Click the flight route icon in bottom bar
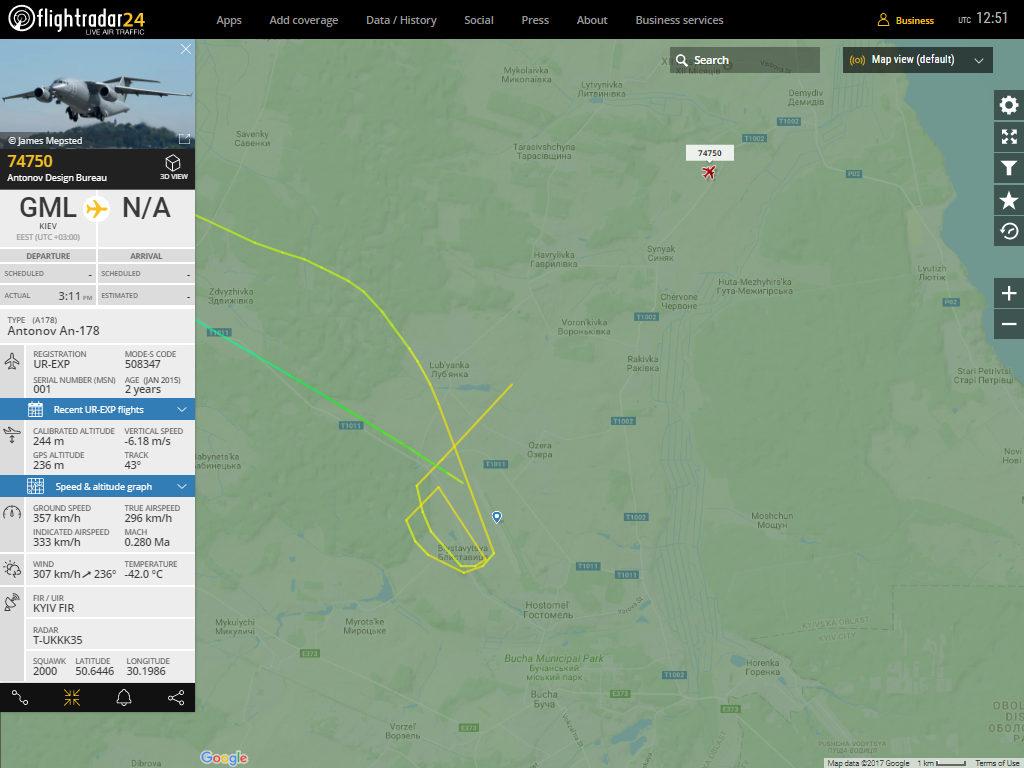Screen dimensions: 1024x768 [x=20, y=698]
